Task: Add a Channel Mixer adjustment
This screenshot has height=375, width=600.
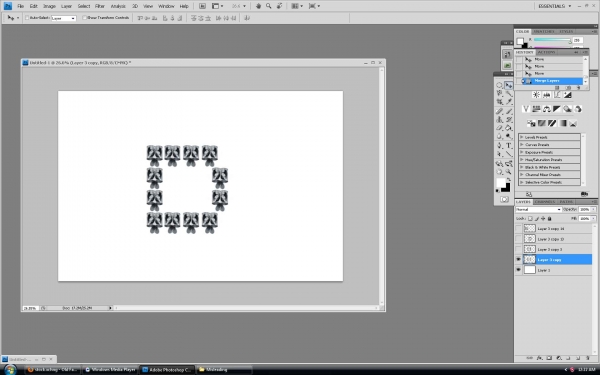Action: pyautogui.click(x=578, y=109)
